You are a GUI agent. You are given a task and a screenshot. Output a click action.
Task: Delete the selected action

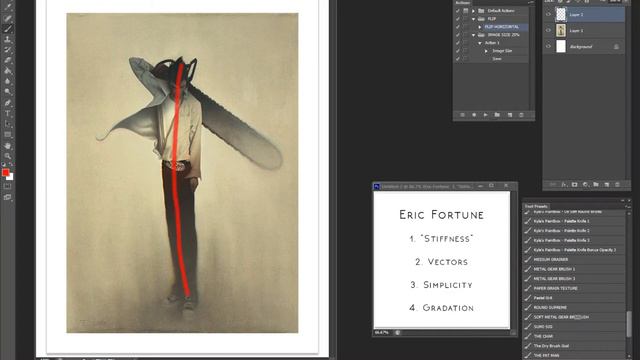(x=521, y=116)
